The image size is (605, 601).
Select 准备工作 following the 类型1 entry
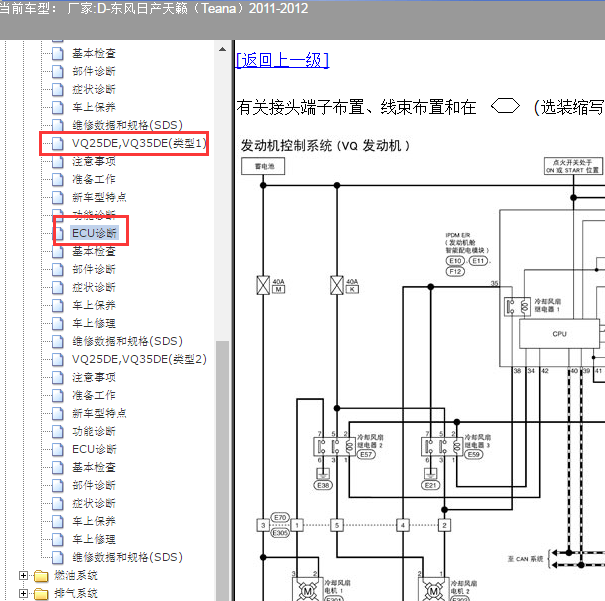click(x=94, y=179)
